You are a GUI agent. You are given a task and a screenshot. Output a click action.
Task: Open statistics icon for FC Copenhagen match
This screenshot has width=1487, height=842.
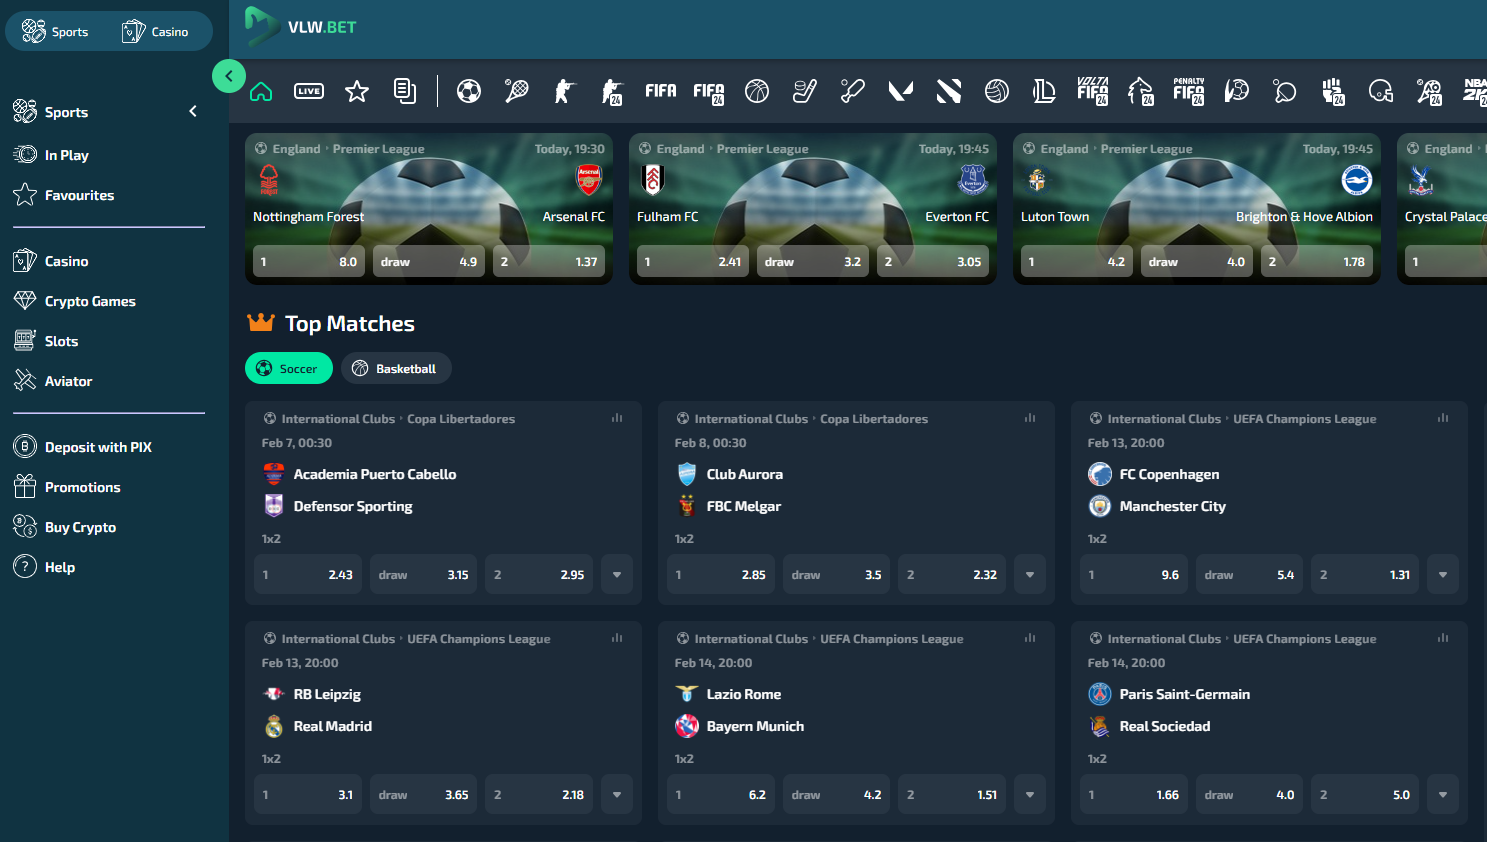click(x=1443, y=418)
